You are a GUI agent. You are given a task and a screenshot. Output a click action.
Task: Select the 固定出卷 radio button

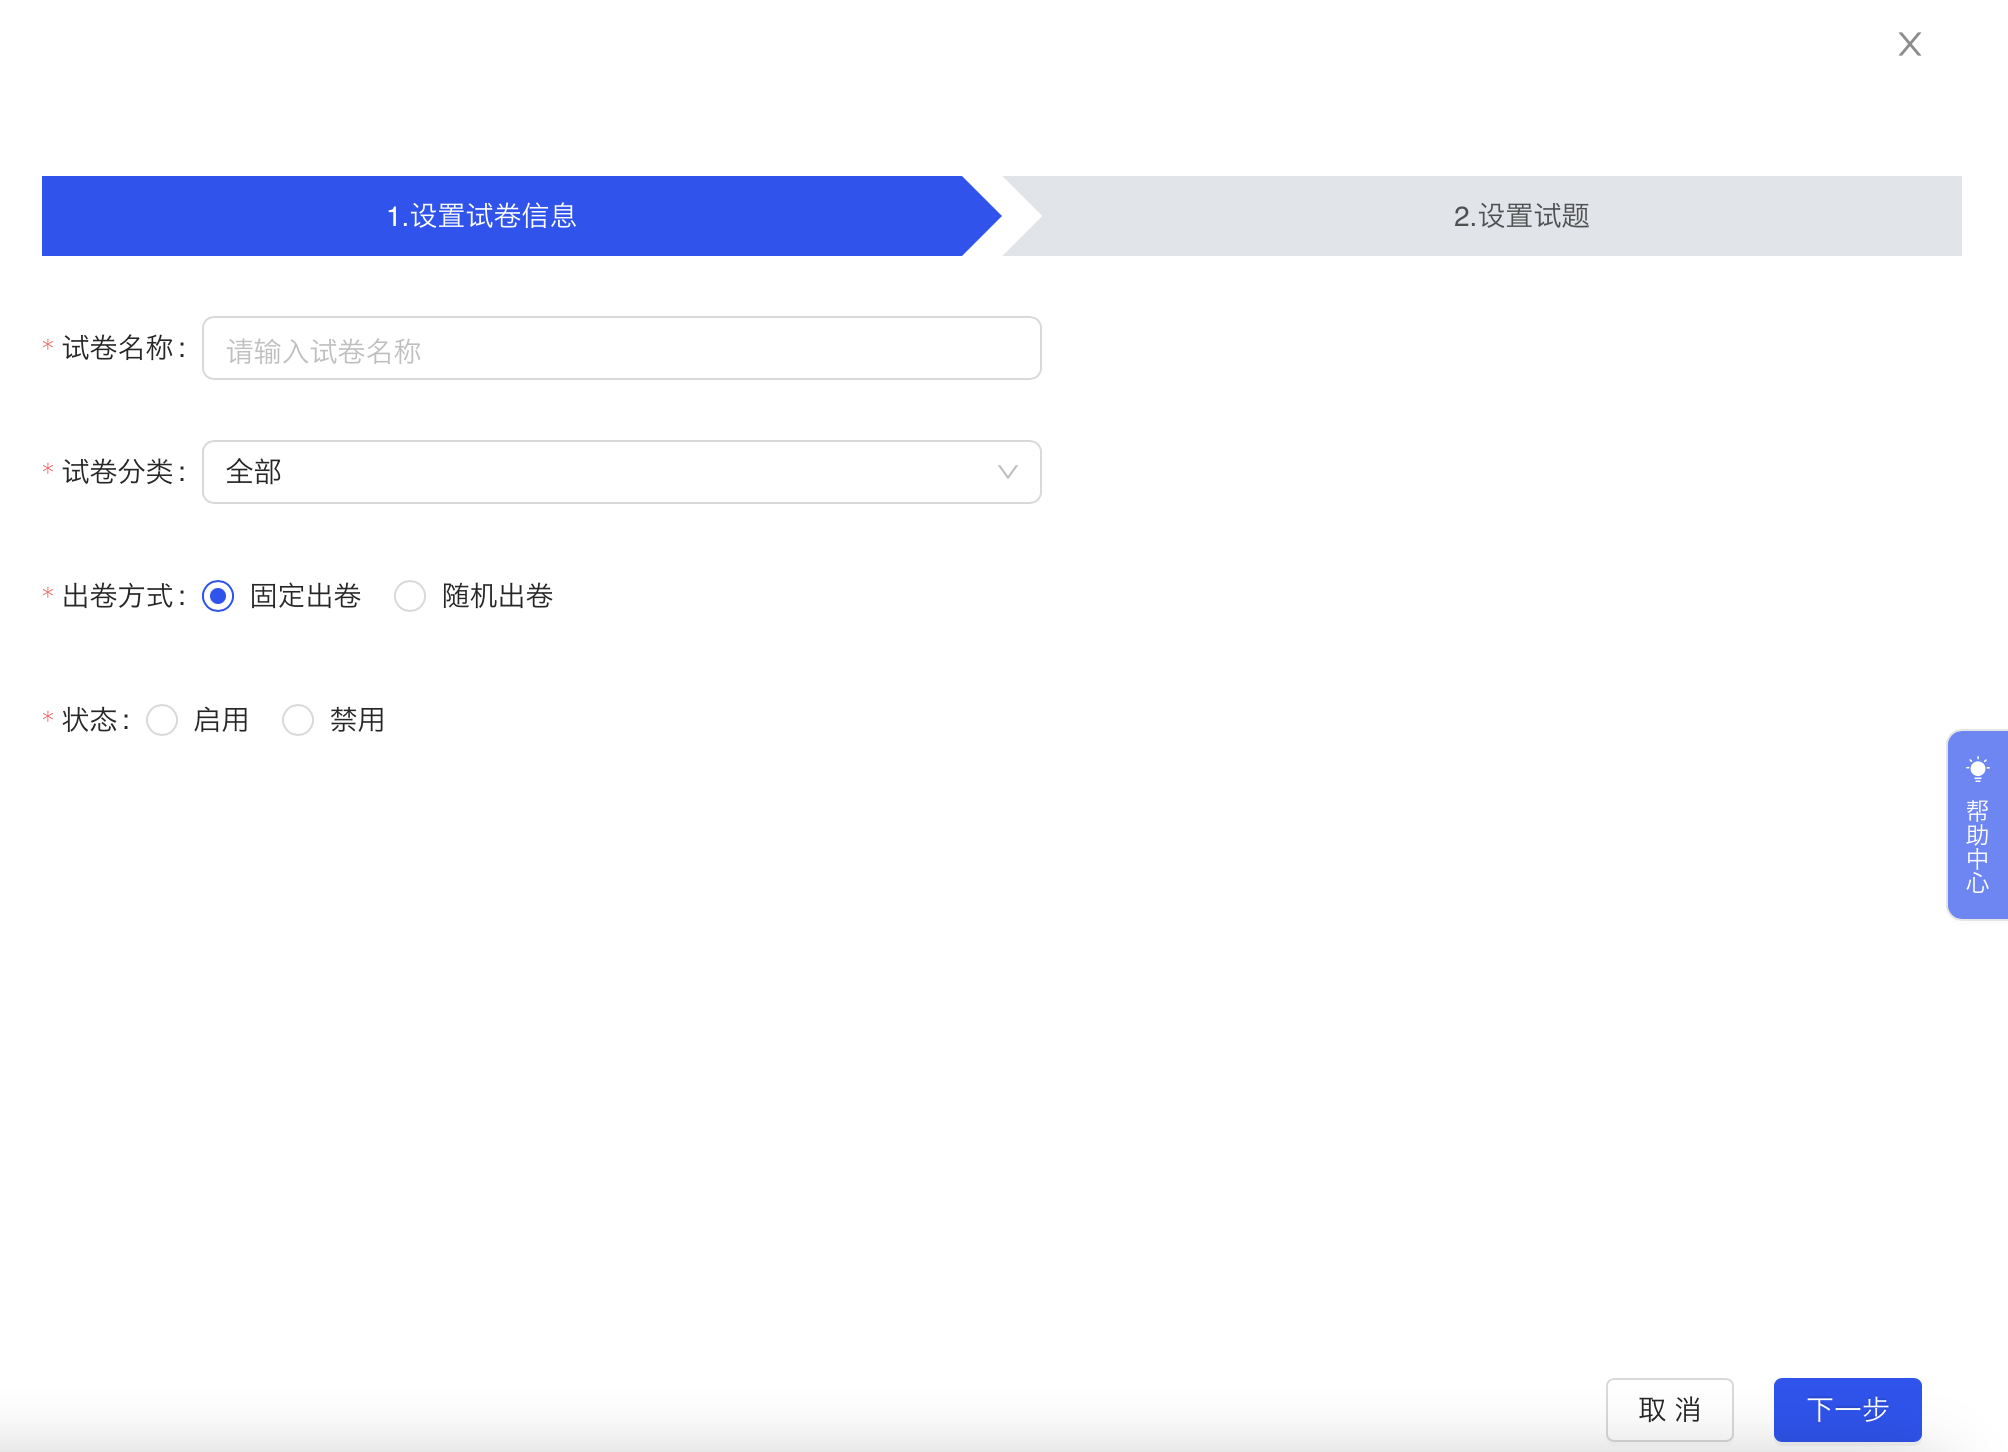tap(218, 596)
